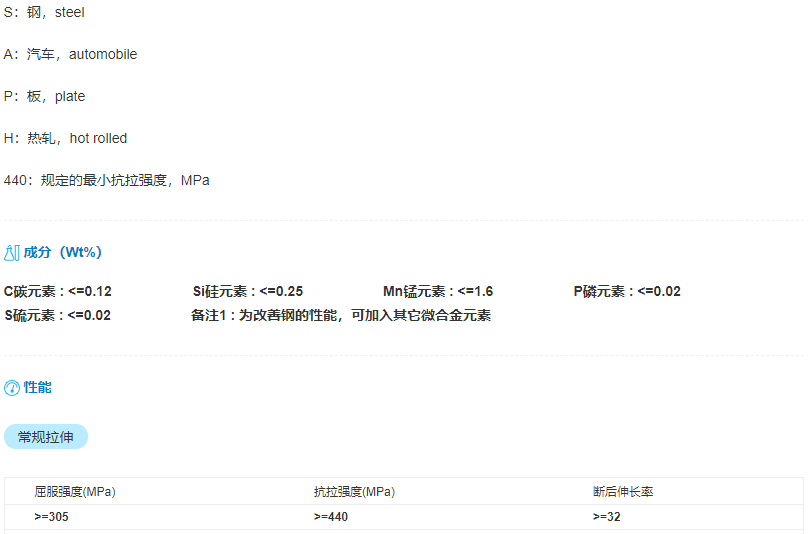The width and height of the screenshot is (811, 534).
Task: Click the 断后伸长率 column header
Action: coord(623,492)
